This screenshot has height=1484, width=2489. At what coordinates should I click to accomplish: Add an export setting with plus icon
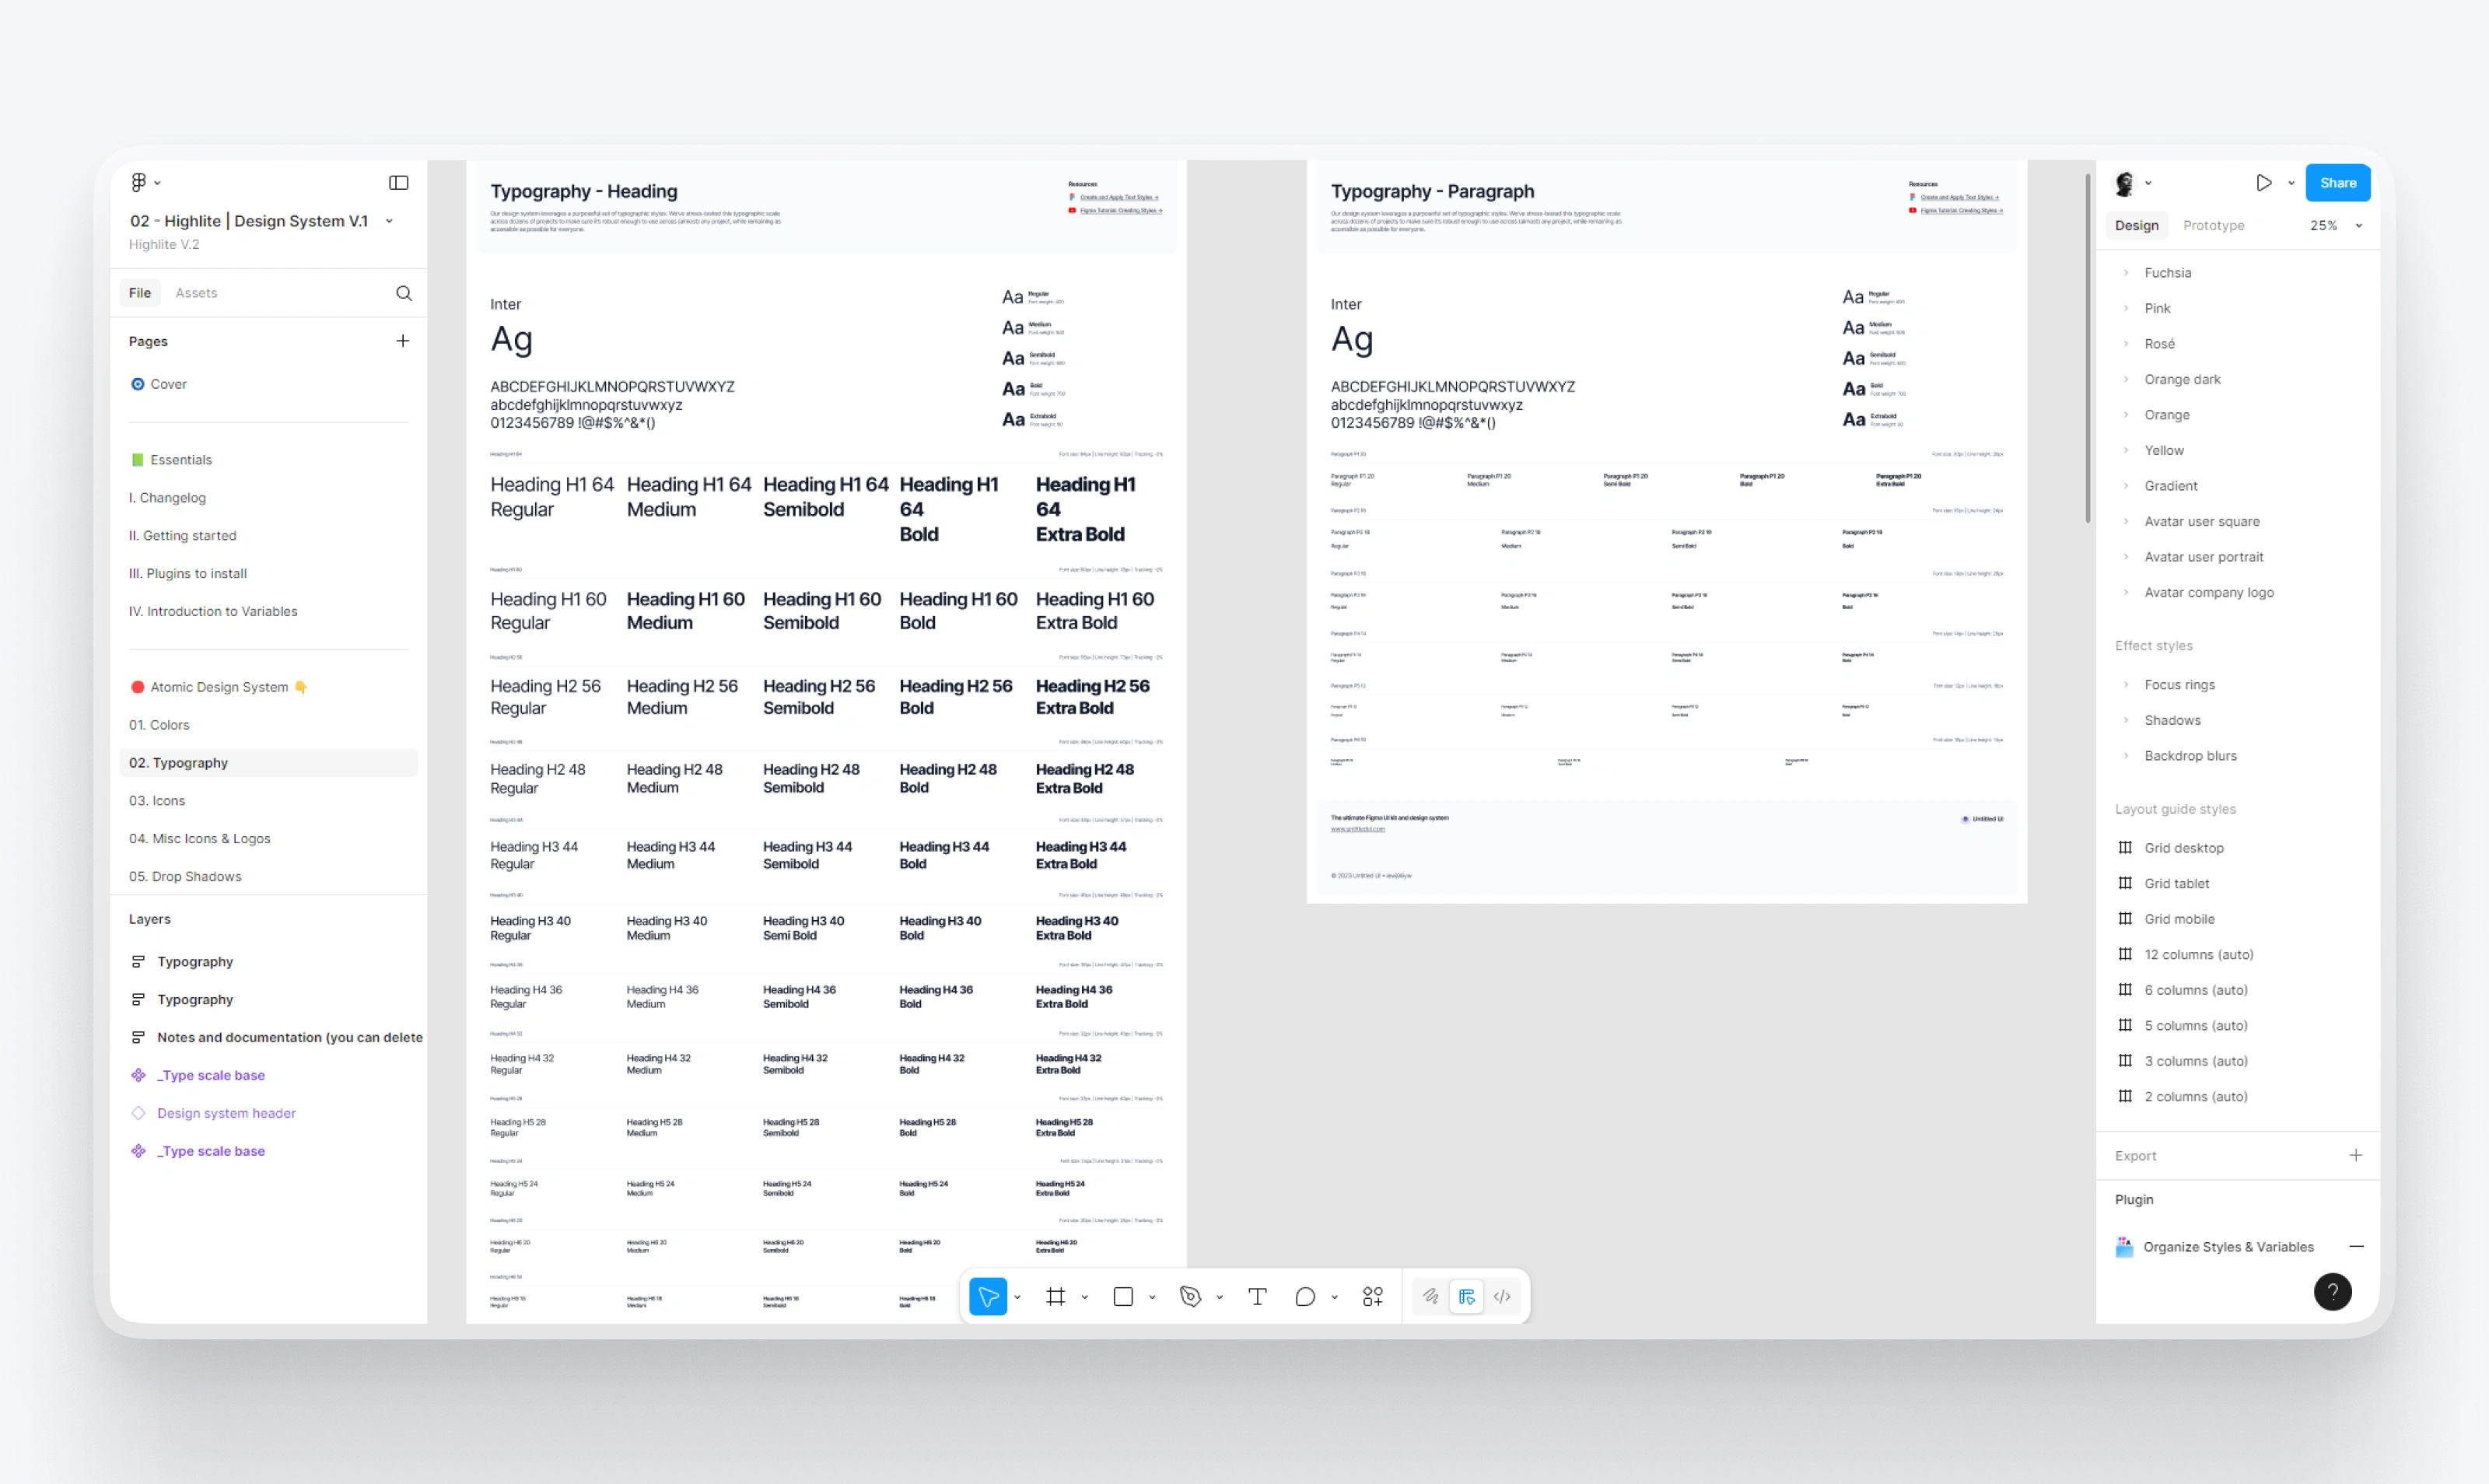2356,1155
